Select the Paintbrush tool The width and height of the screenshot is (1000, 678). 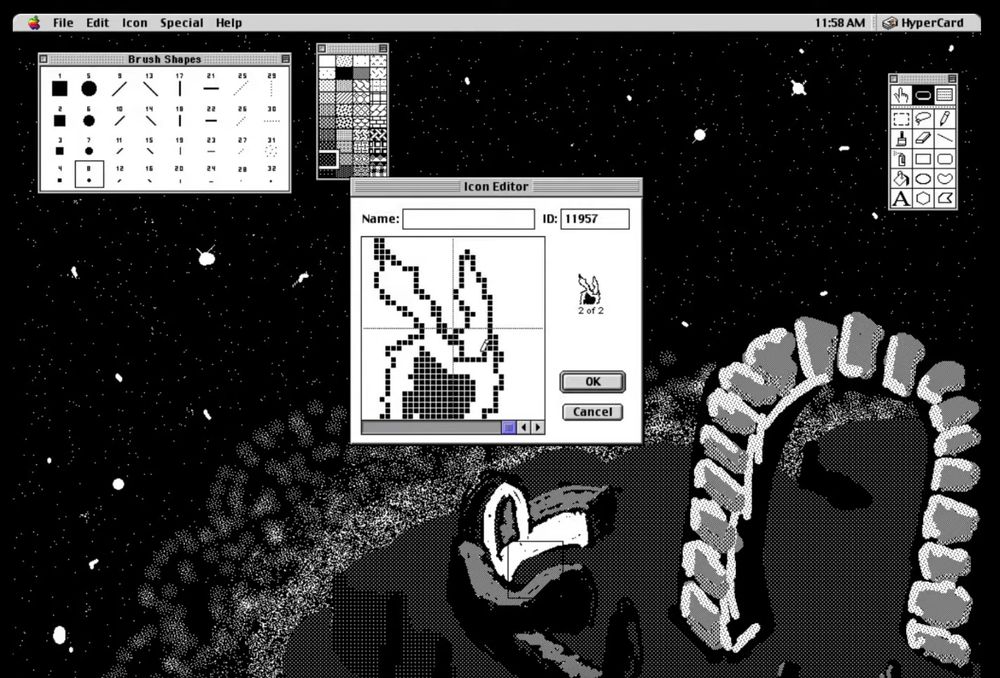click(901, 138)
